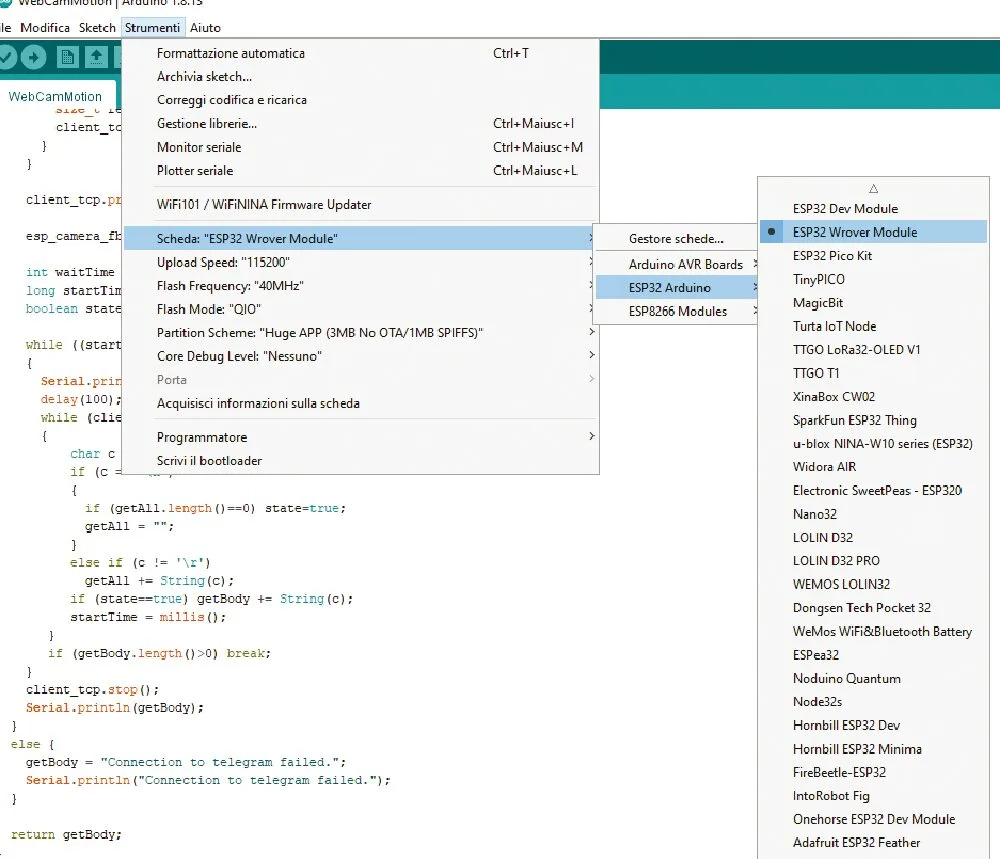
Task: Select Onehorse ESP32 Dev Module board
Action: pos(873,819)
